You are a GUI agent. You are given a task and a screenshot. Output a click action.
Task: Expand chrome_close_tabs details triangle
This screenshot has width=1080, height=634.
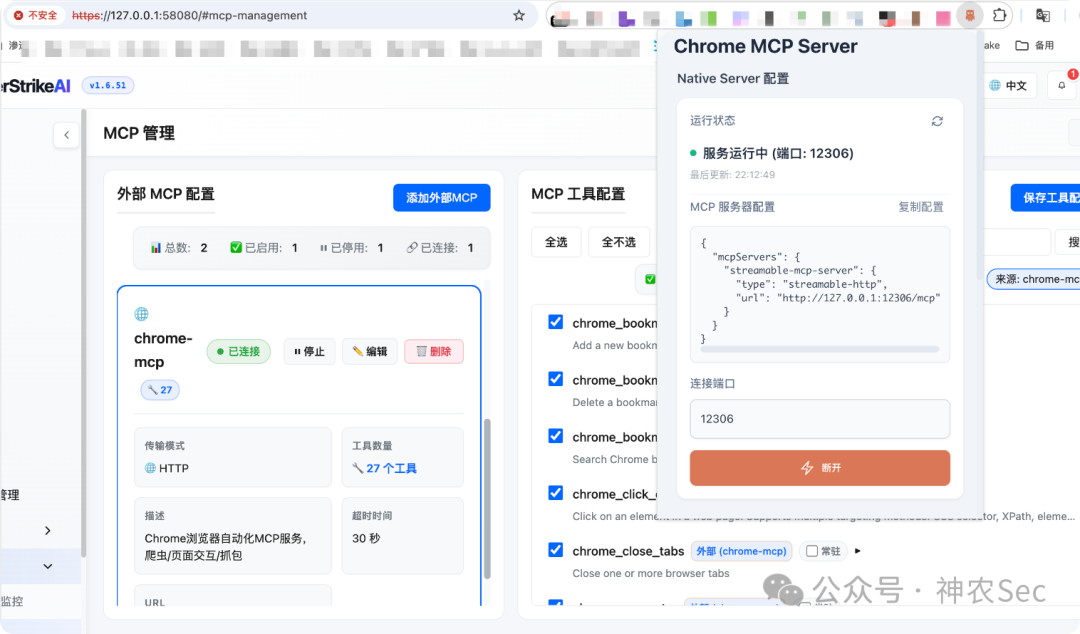[x=858, y=551]
